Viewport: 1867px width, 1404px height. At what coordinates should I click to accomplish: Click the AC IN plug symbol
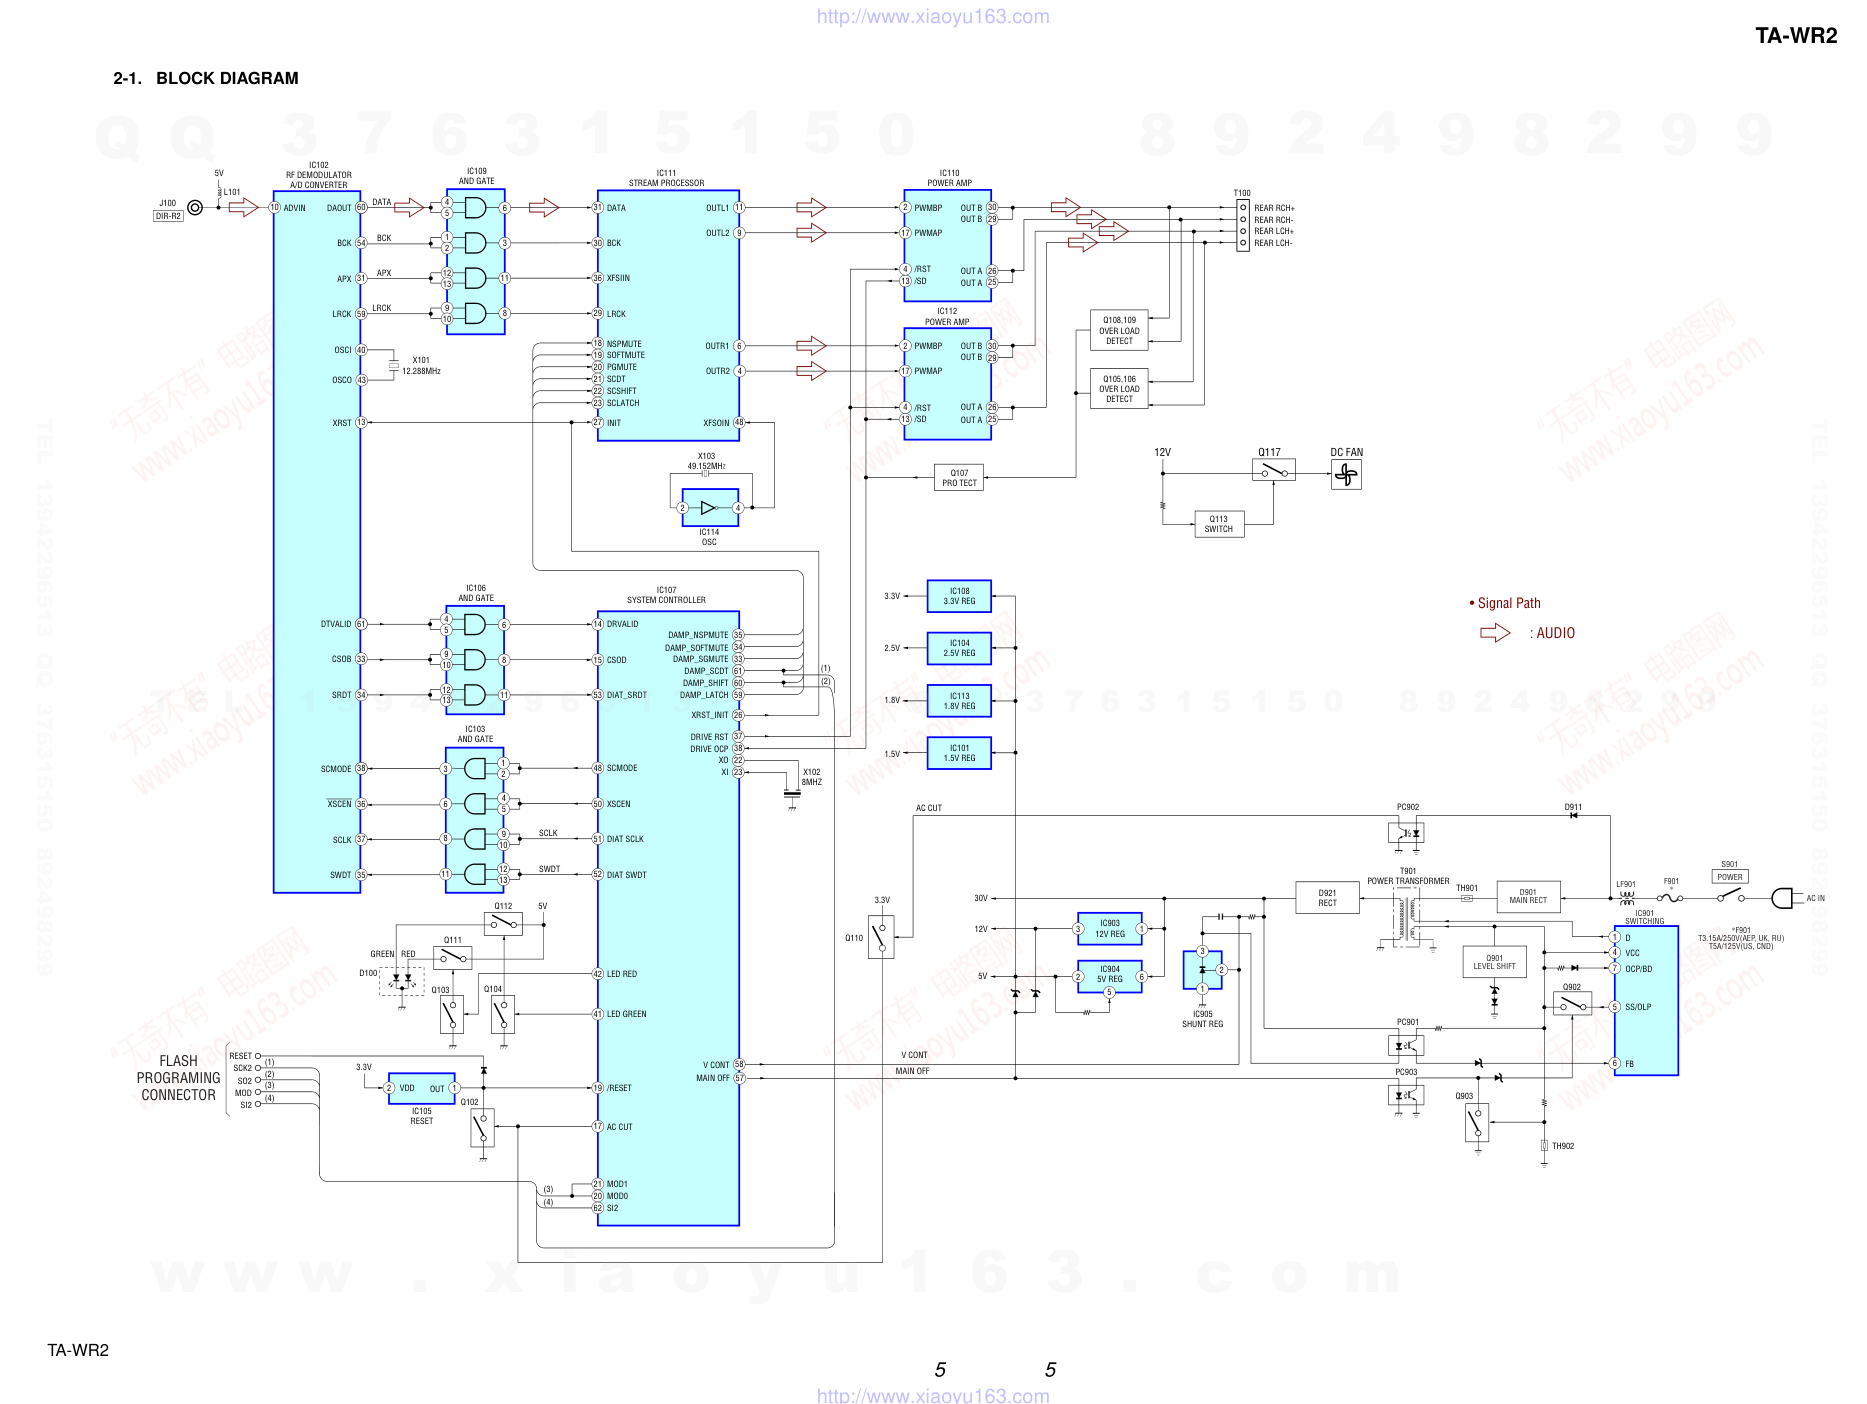pos(1782,898)
